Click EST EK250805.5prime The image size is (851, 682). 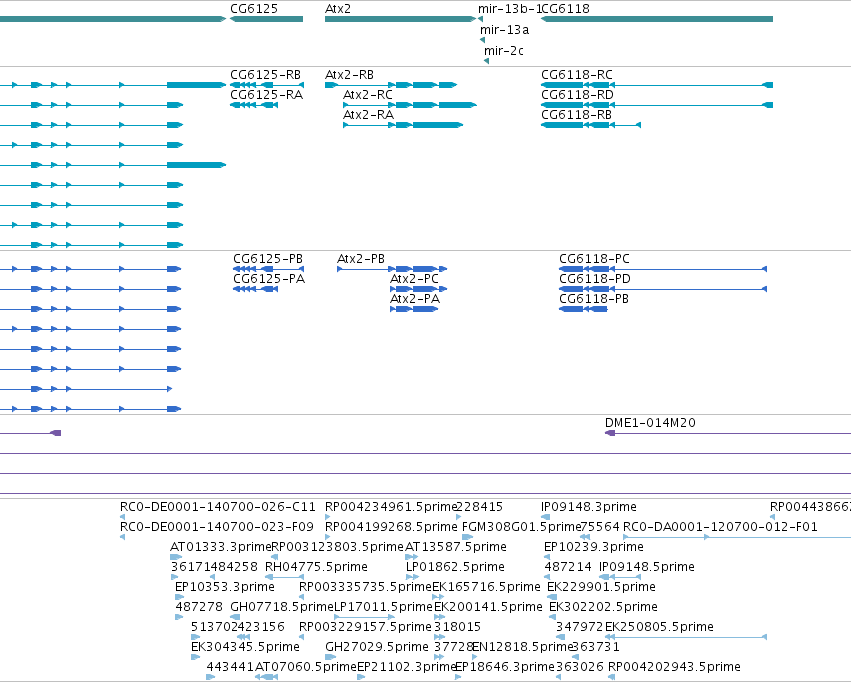pos(659,627)
